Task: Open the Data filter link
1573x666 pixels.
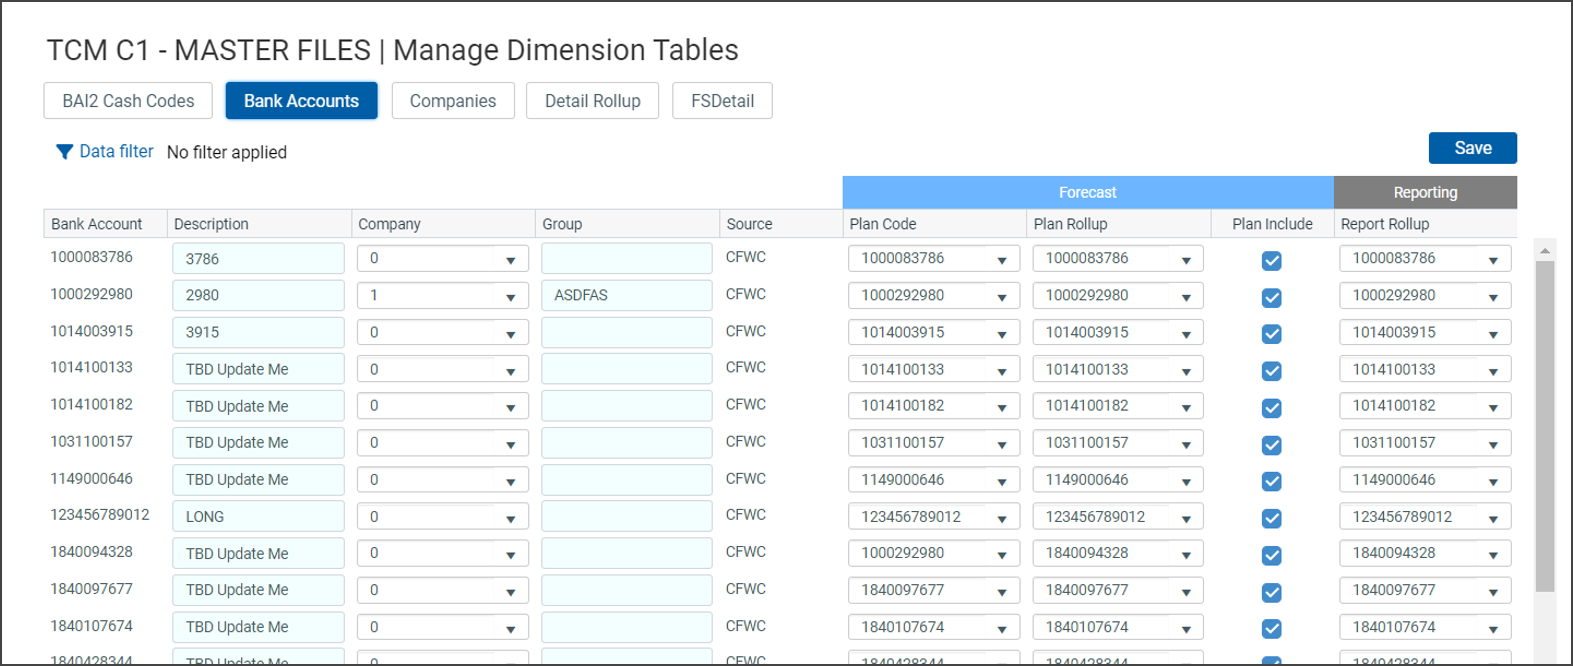Action: click(x=116, y=151)
